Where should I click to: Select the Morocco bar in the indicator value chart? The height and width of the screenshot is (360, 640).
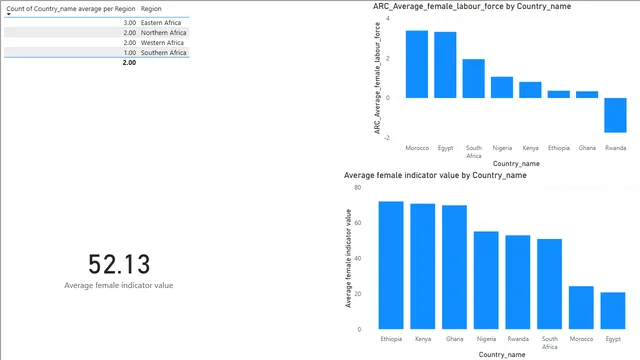pyautogui.click(x=581, y=308)
